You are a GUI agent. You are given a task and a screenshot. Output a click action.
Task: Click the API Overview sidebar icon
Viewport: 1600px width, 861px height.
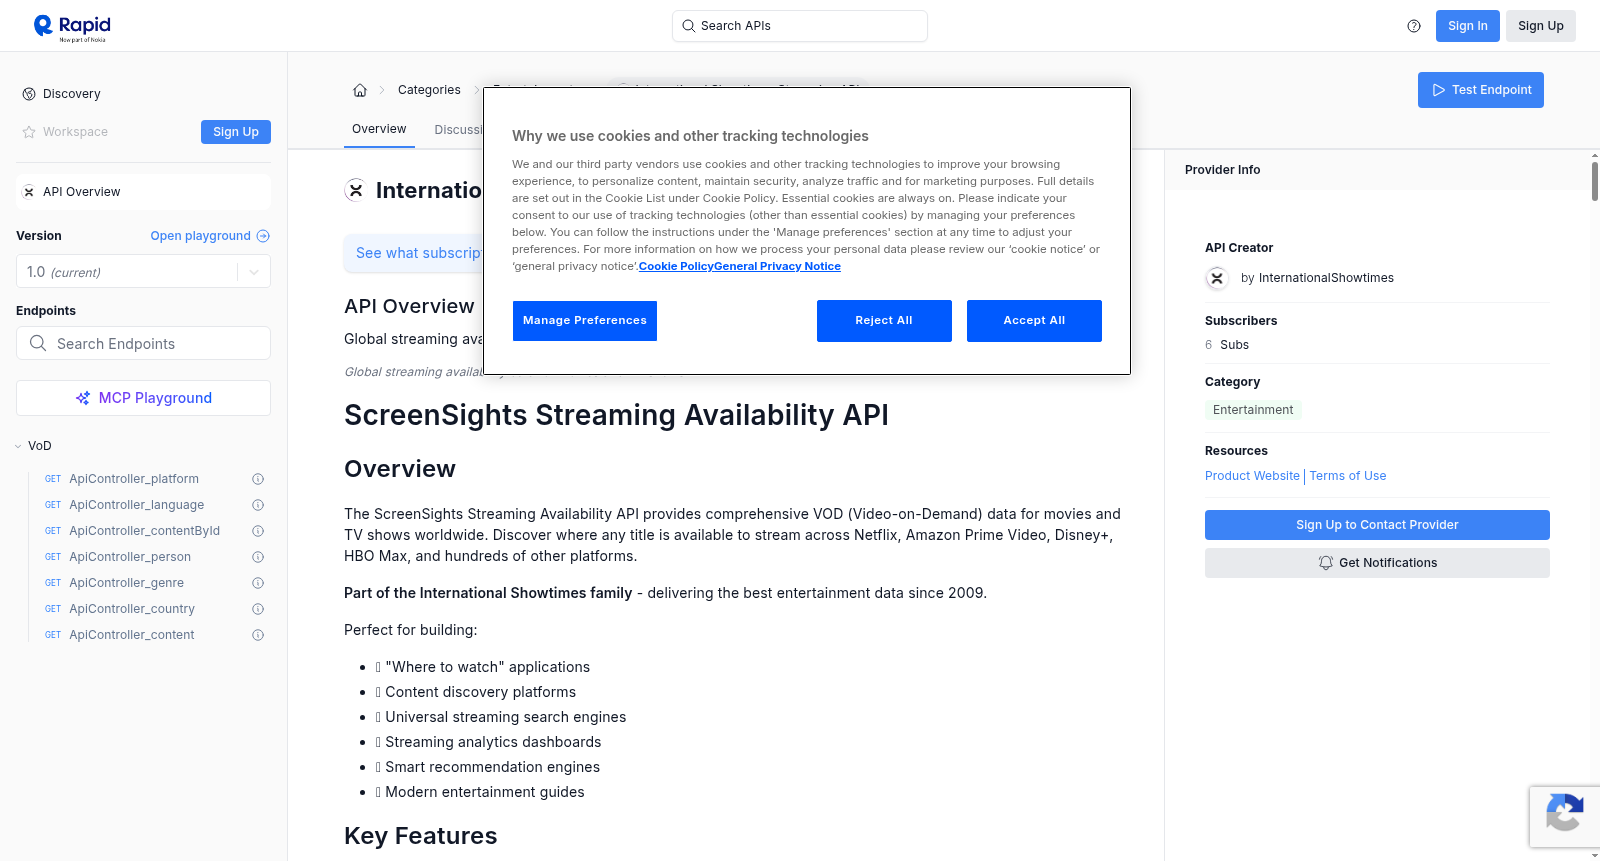(x=29, y=192)
